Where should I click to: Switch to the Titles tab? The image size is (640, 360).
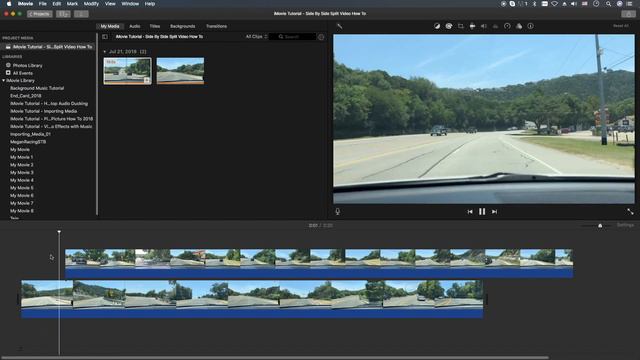155,26
